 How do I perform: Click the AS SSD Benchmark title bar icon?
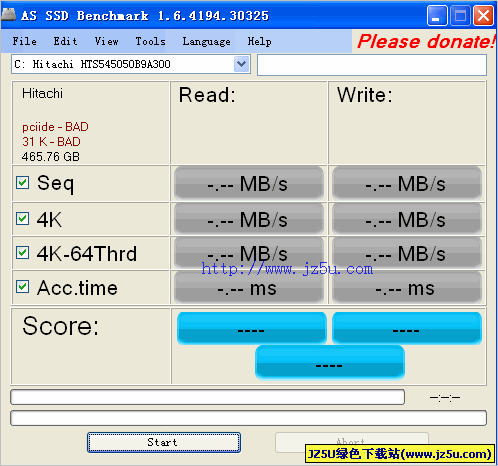coord(9,14)
